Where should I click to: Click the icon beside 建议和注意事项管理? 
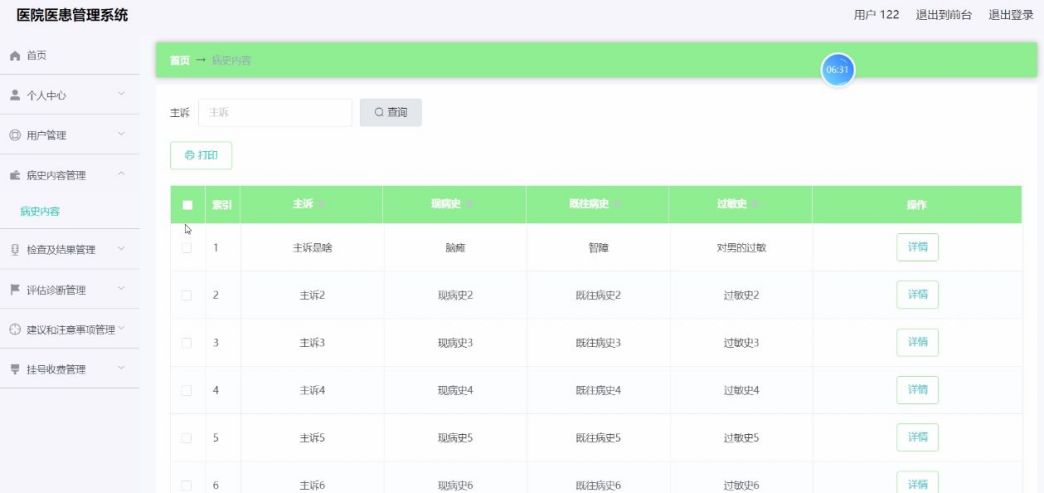[15, 330]
